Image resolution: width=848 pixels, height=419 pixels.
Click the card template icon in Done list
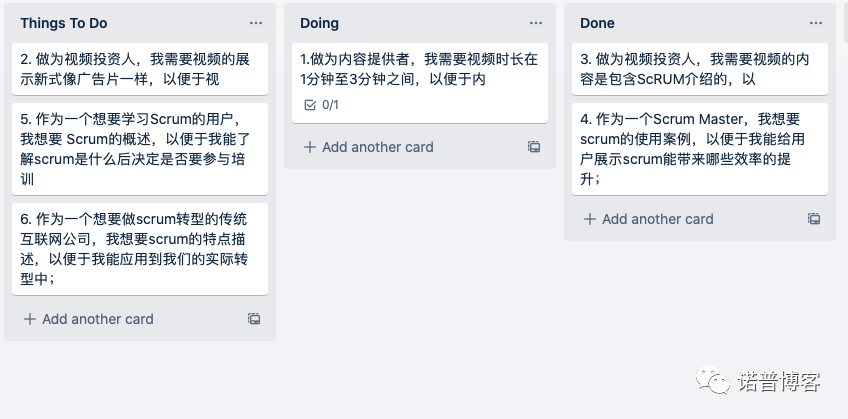tap(814, 219)
